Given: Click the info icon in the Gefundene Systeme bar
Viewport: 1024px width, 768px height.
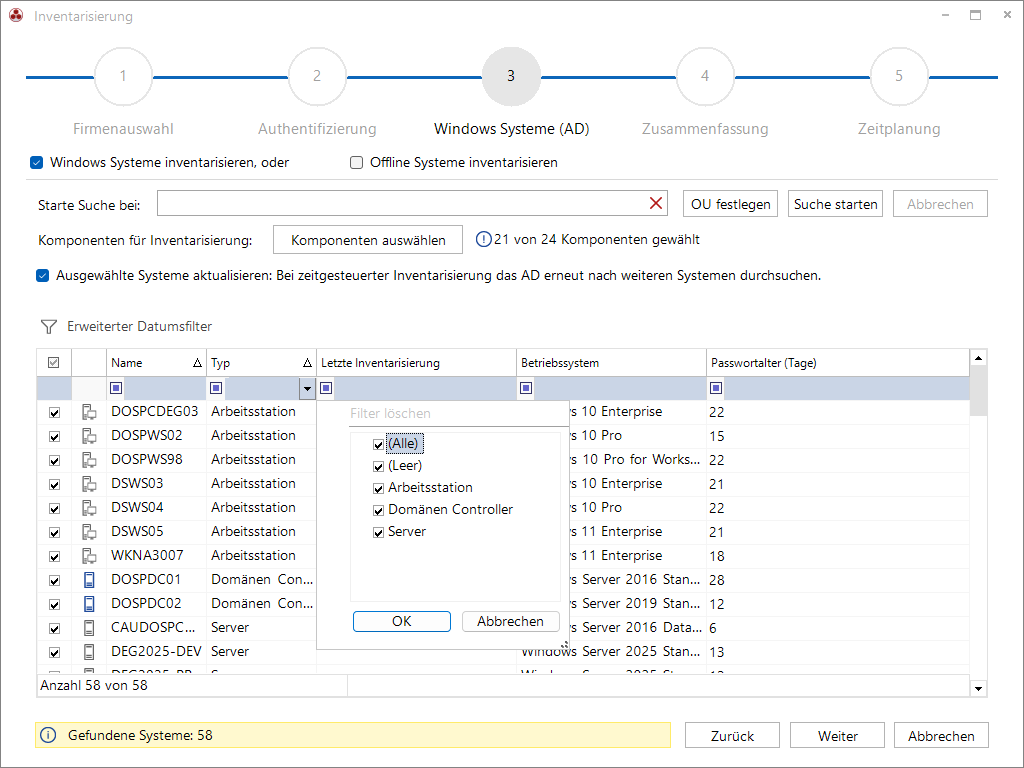Looking at the screenshot, I should pyautogui.click(x=48, y=735).
